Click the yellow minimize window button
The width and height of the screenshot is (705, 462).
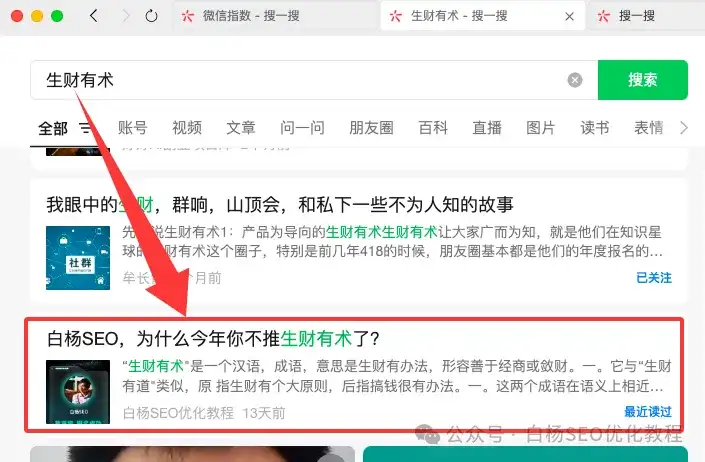coord(37,17)
